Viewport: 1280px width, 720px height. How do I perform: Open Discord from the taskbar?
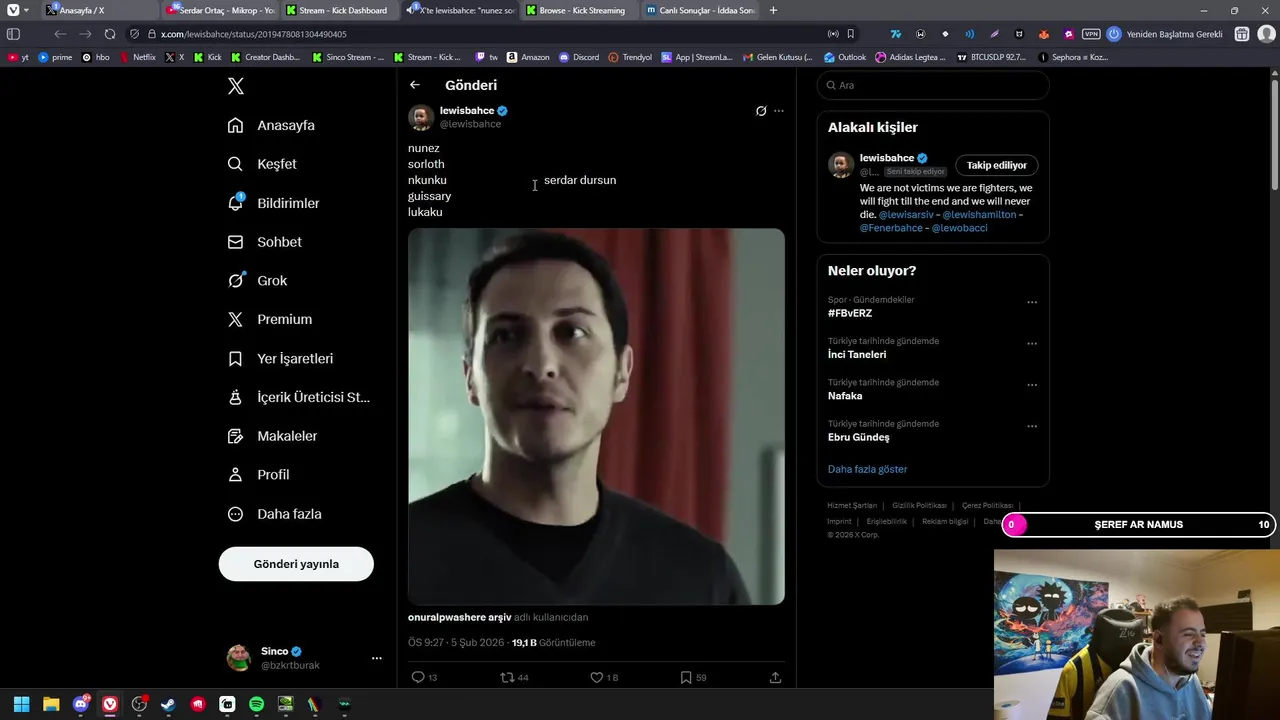click(81, 704)
